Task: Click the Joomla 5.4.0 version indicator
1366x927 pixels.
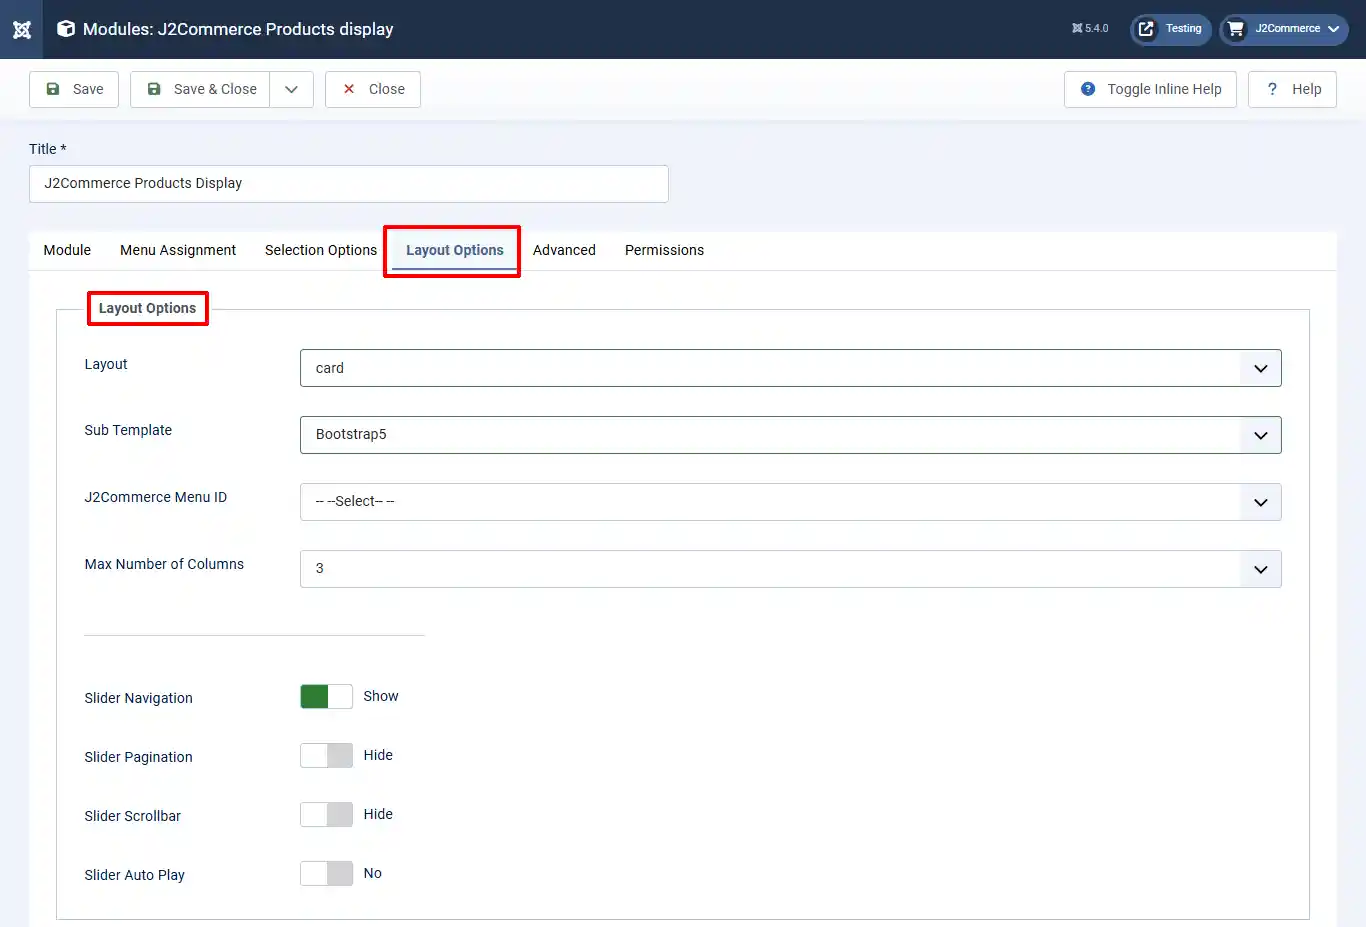Action: point(1090,29)
